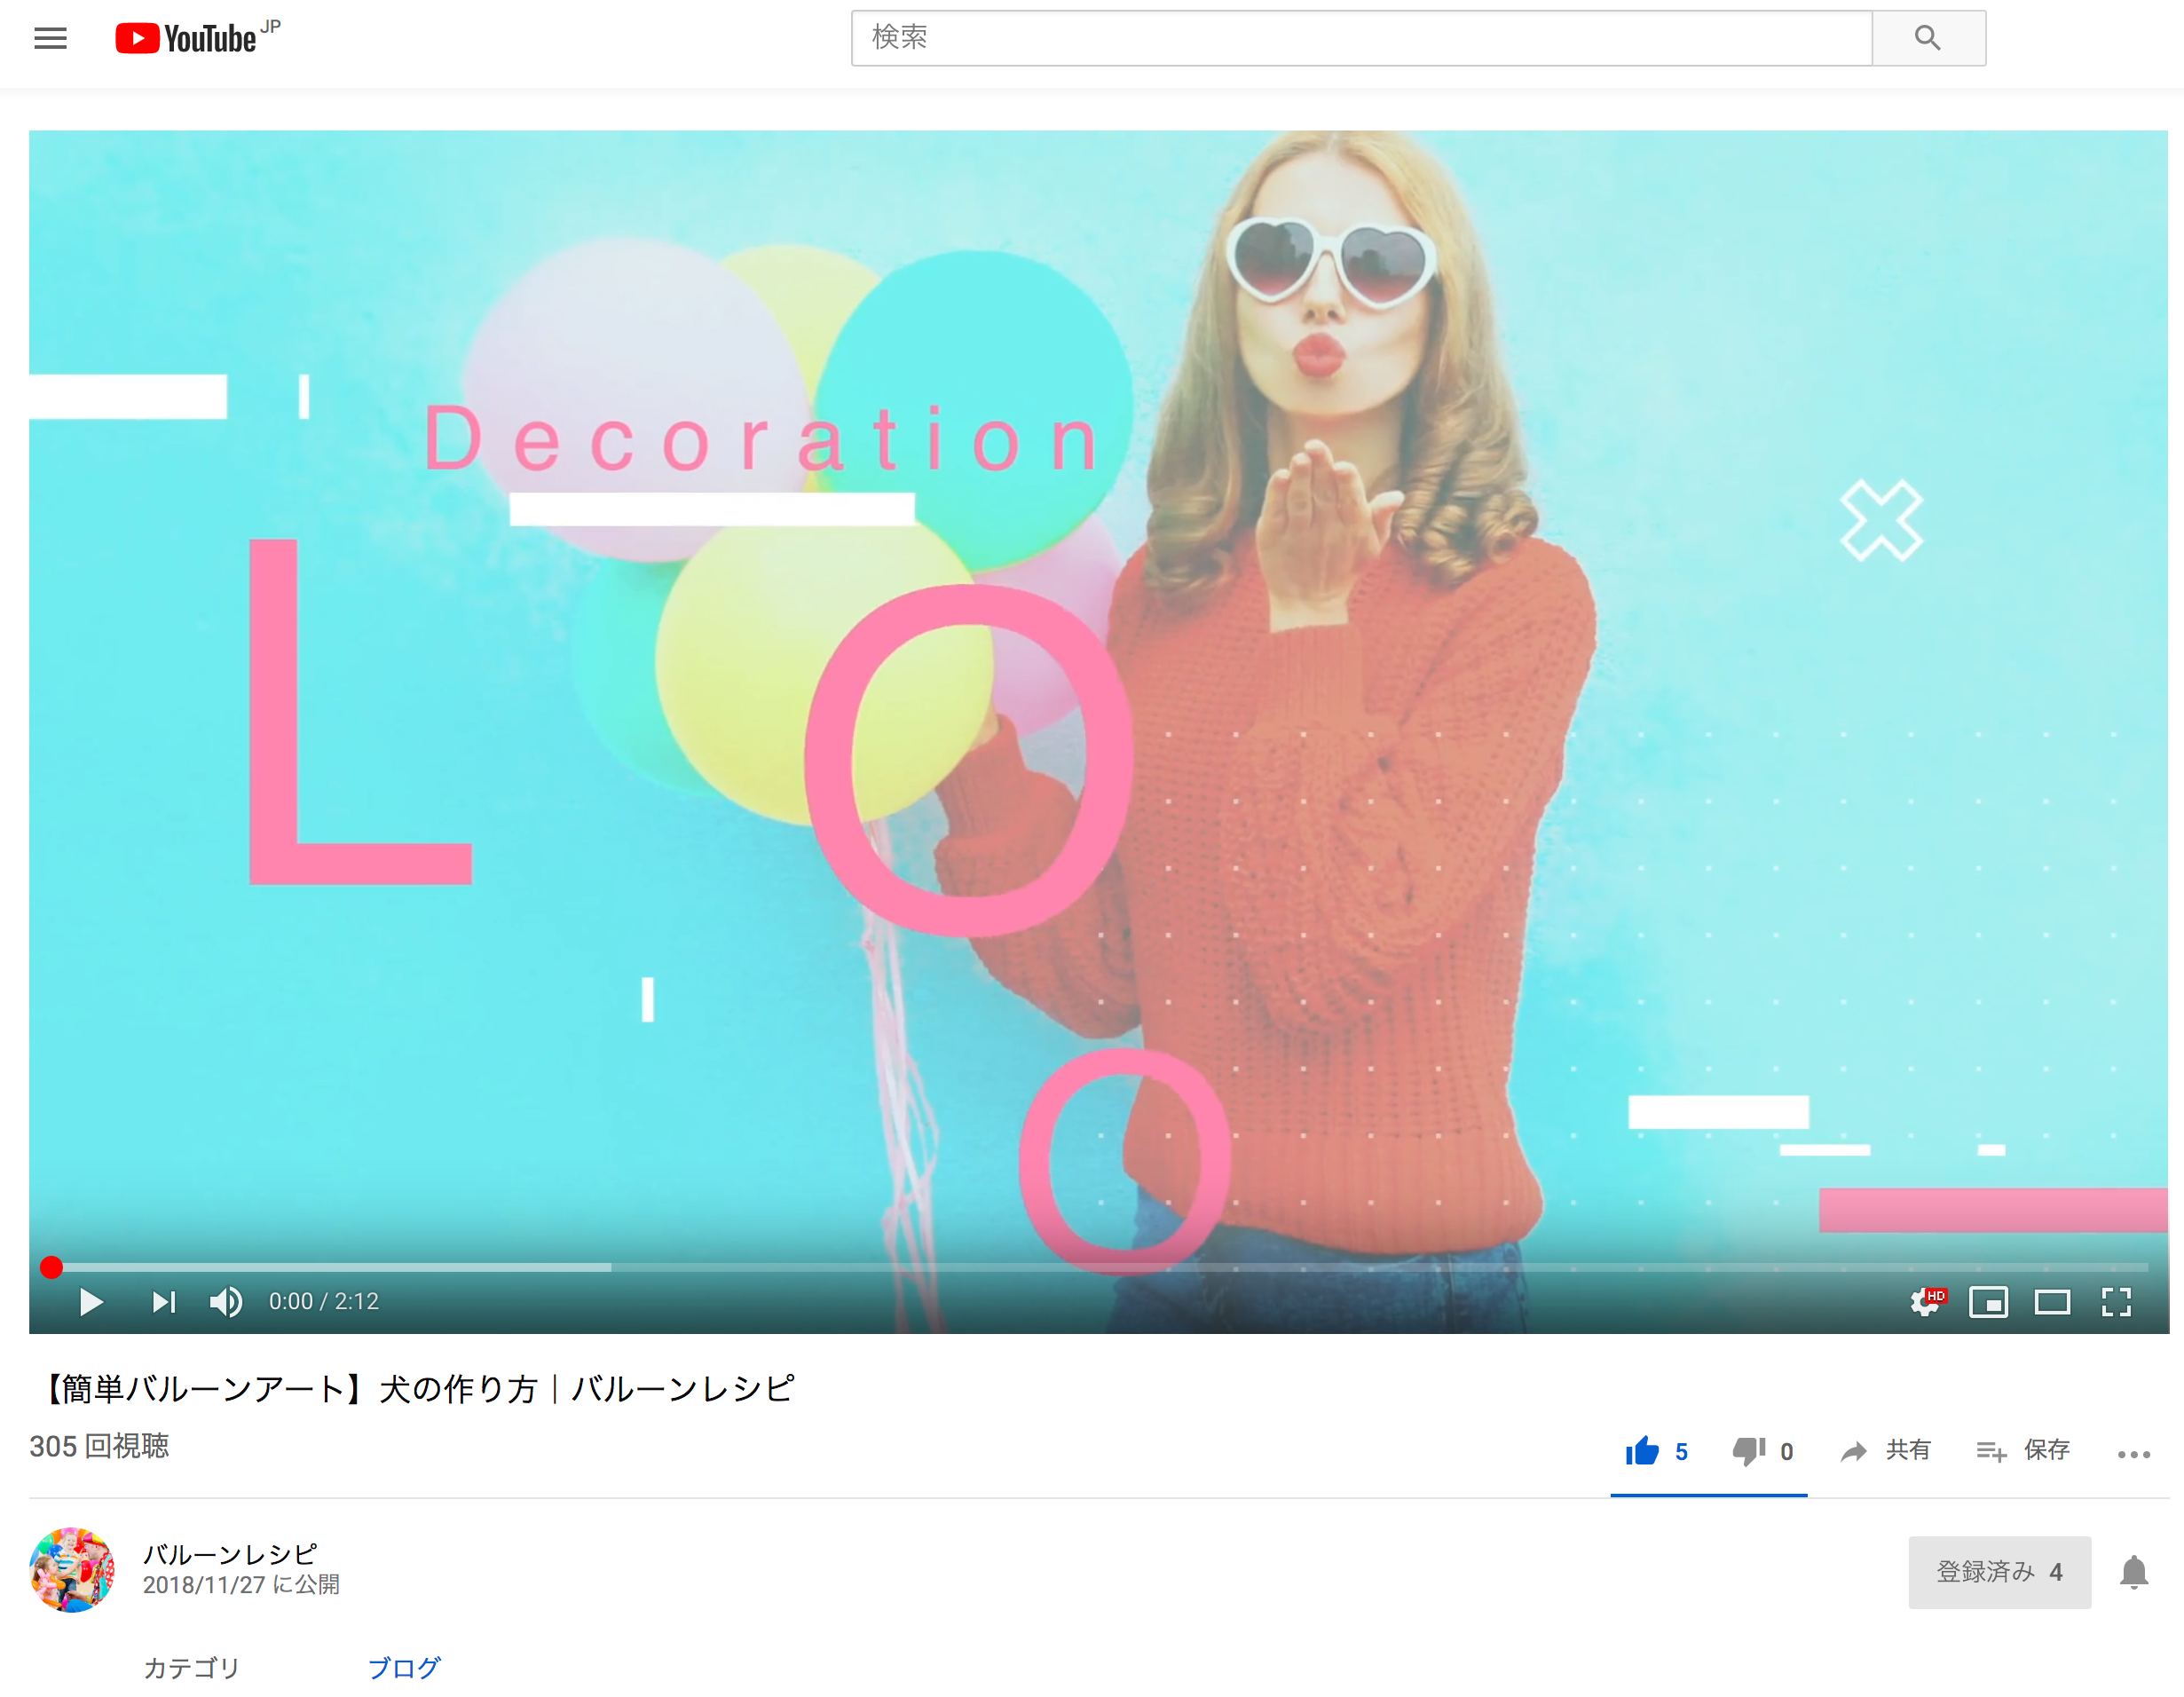Click the video progress bar
Viewport: 2184px width, 1697px height.
[1100, 1266]
